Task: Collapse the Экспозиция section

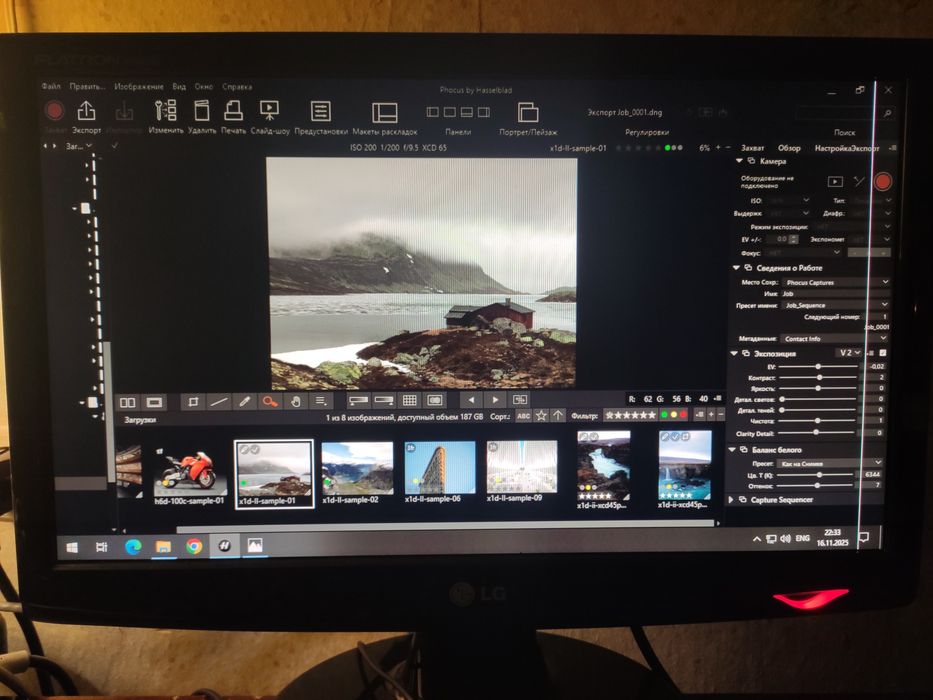Action: [x=734, y=353]
